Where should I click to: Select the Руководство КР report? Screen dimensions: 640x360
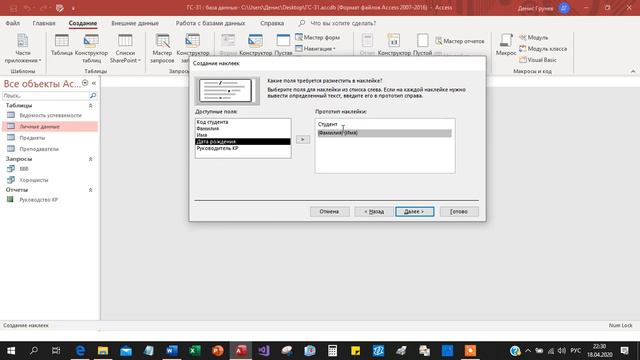[x=50, y=200]
